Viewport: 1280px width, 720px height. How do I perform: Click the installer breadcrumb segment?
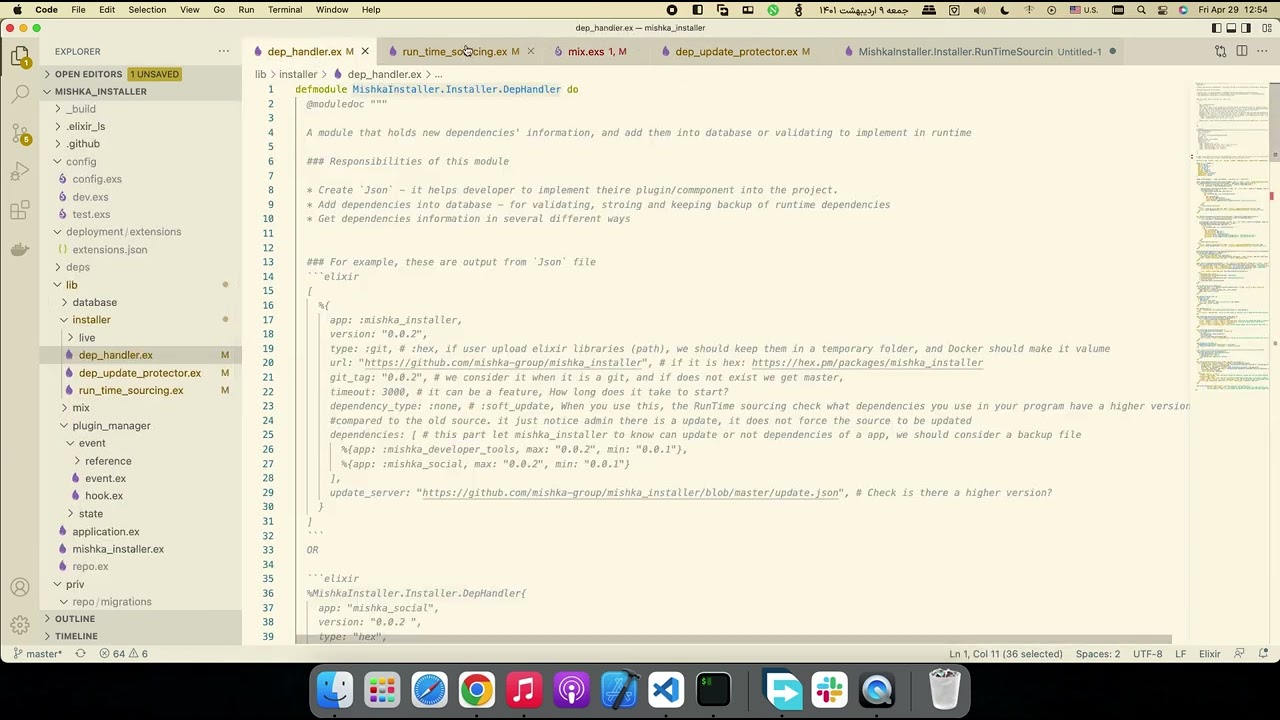pos(298,74)
